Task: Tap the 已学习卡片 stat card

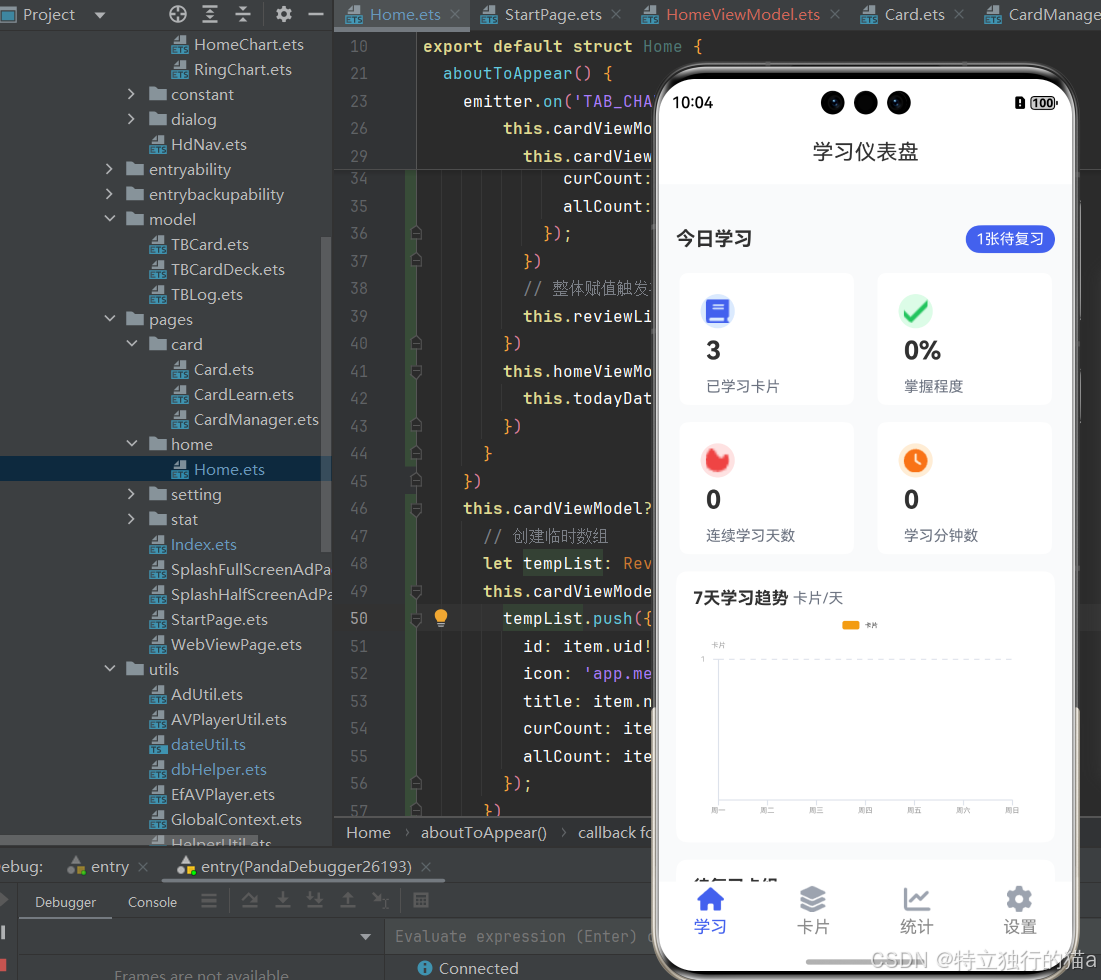Action: (766, 339)
